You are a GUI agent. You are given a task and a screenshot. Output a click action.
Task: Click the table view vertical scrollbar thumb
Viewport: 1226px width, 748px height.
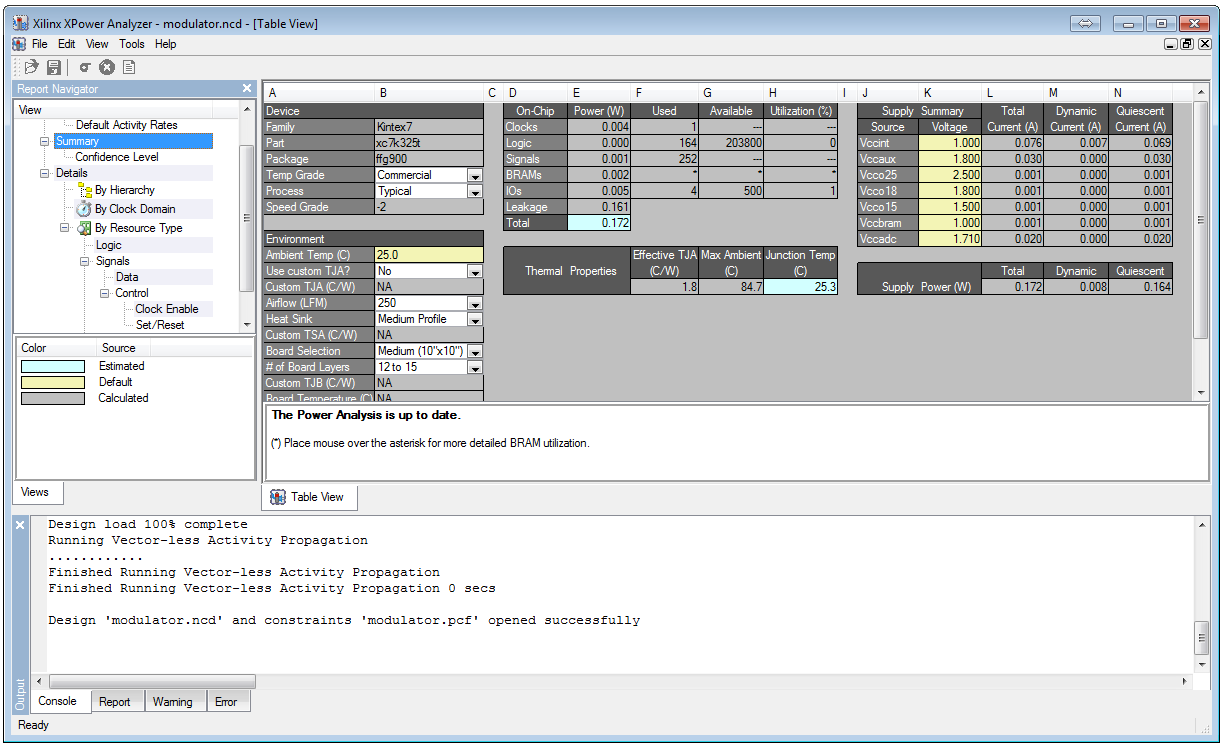point(1202,221)
